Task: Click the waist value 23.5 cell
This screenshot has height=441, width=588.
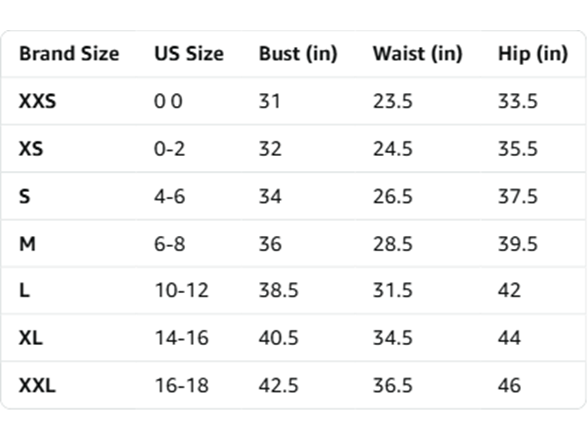Action: (x=393, y=101)
